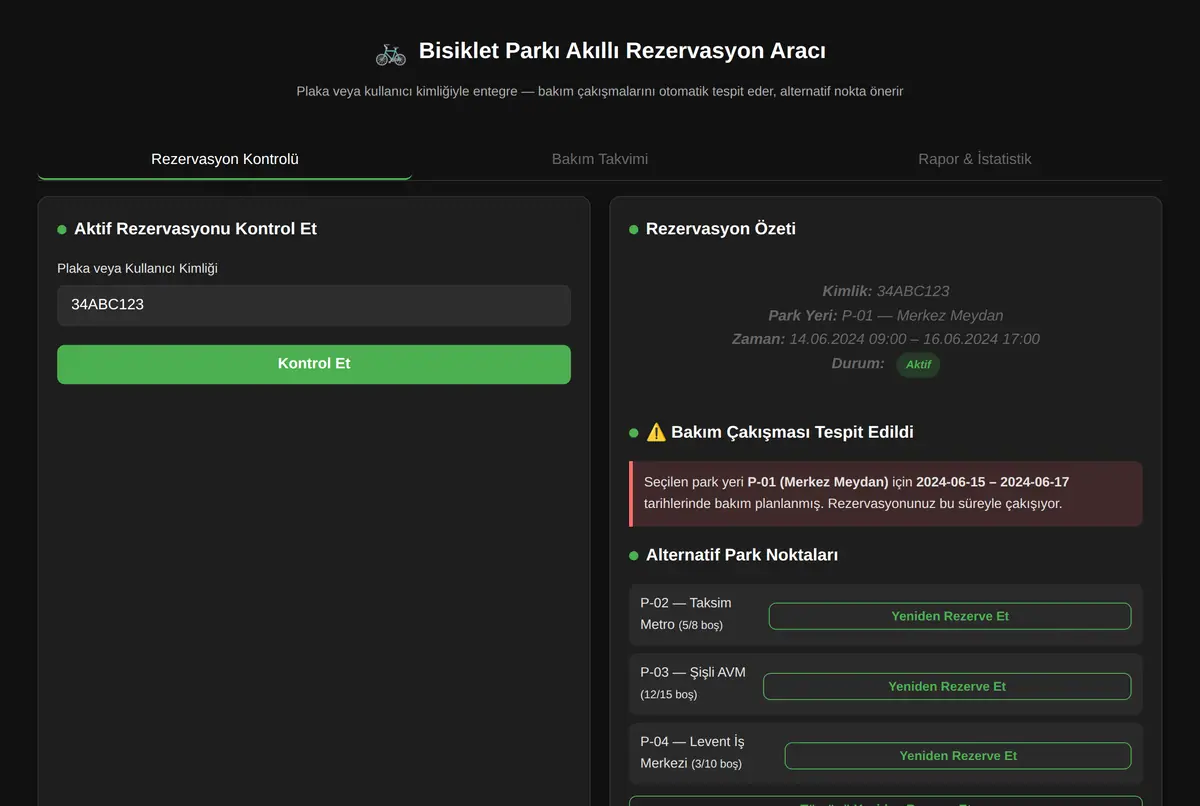Image resolution: width=1200 pixels, height=806 pixels.
Task: Click the bicycle icon in the title
Action: (390, 53)
